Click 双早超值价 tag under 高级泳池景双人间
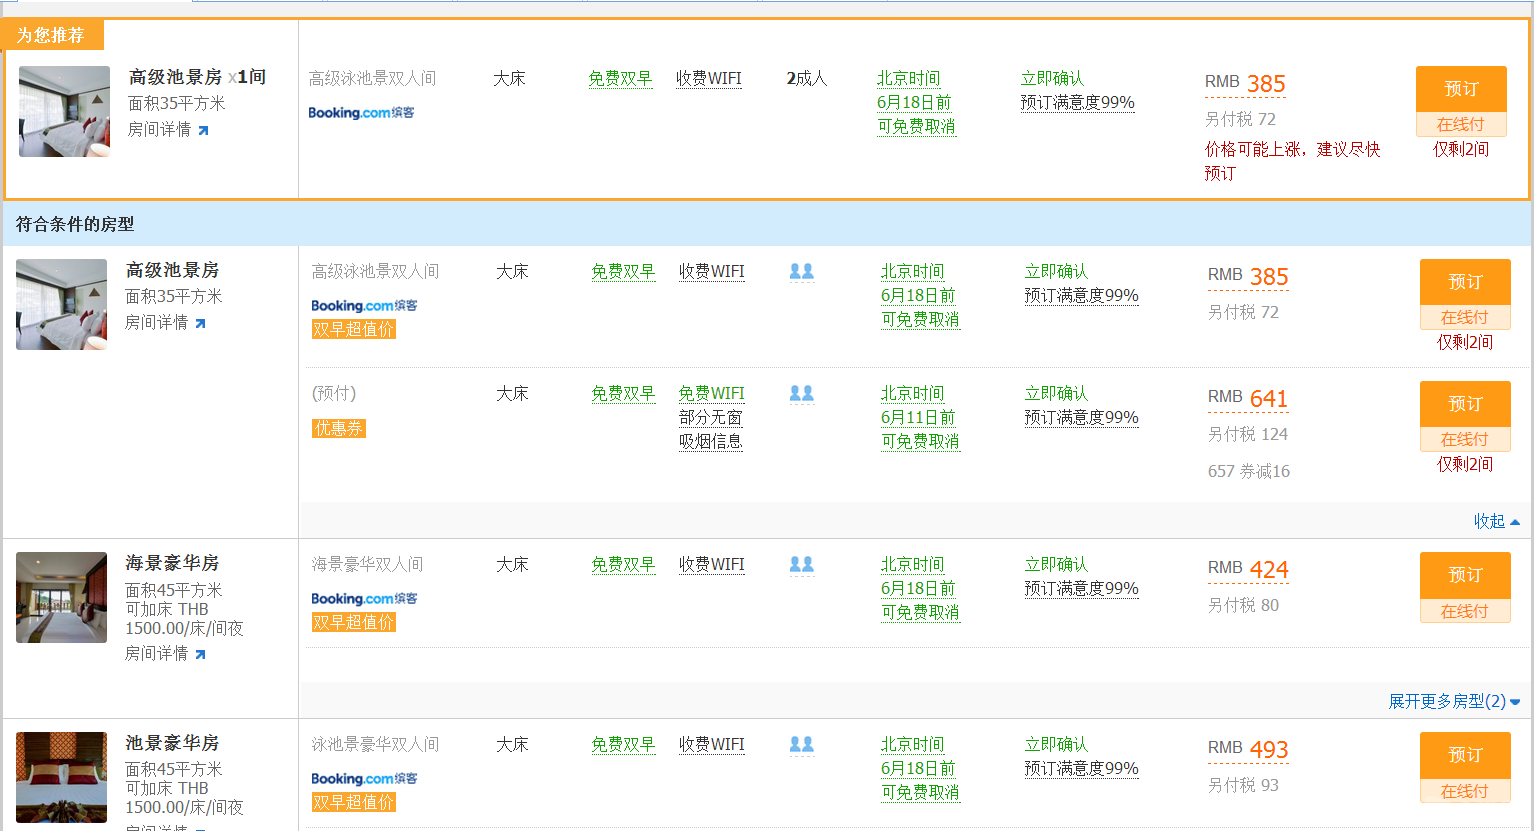The width and height of the screenshot is (1535, 831). (354, 329)
